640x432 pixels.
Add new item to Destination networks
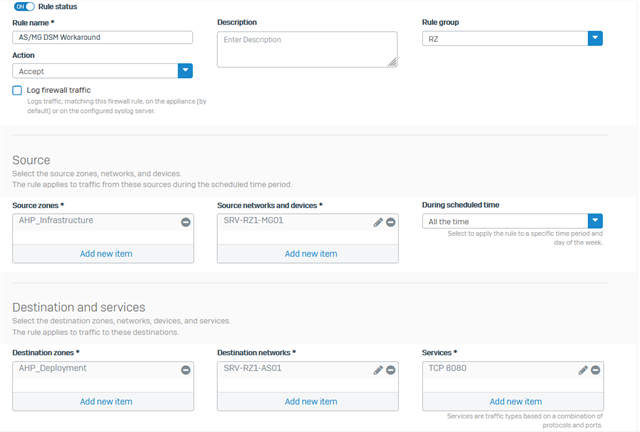(x=311, y=401)
